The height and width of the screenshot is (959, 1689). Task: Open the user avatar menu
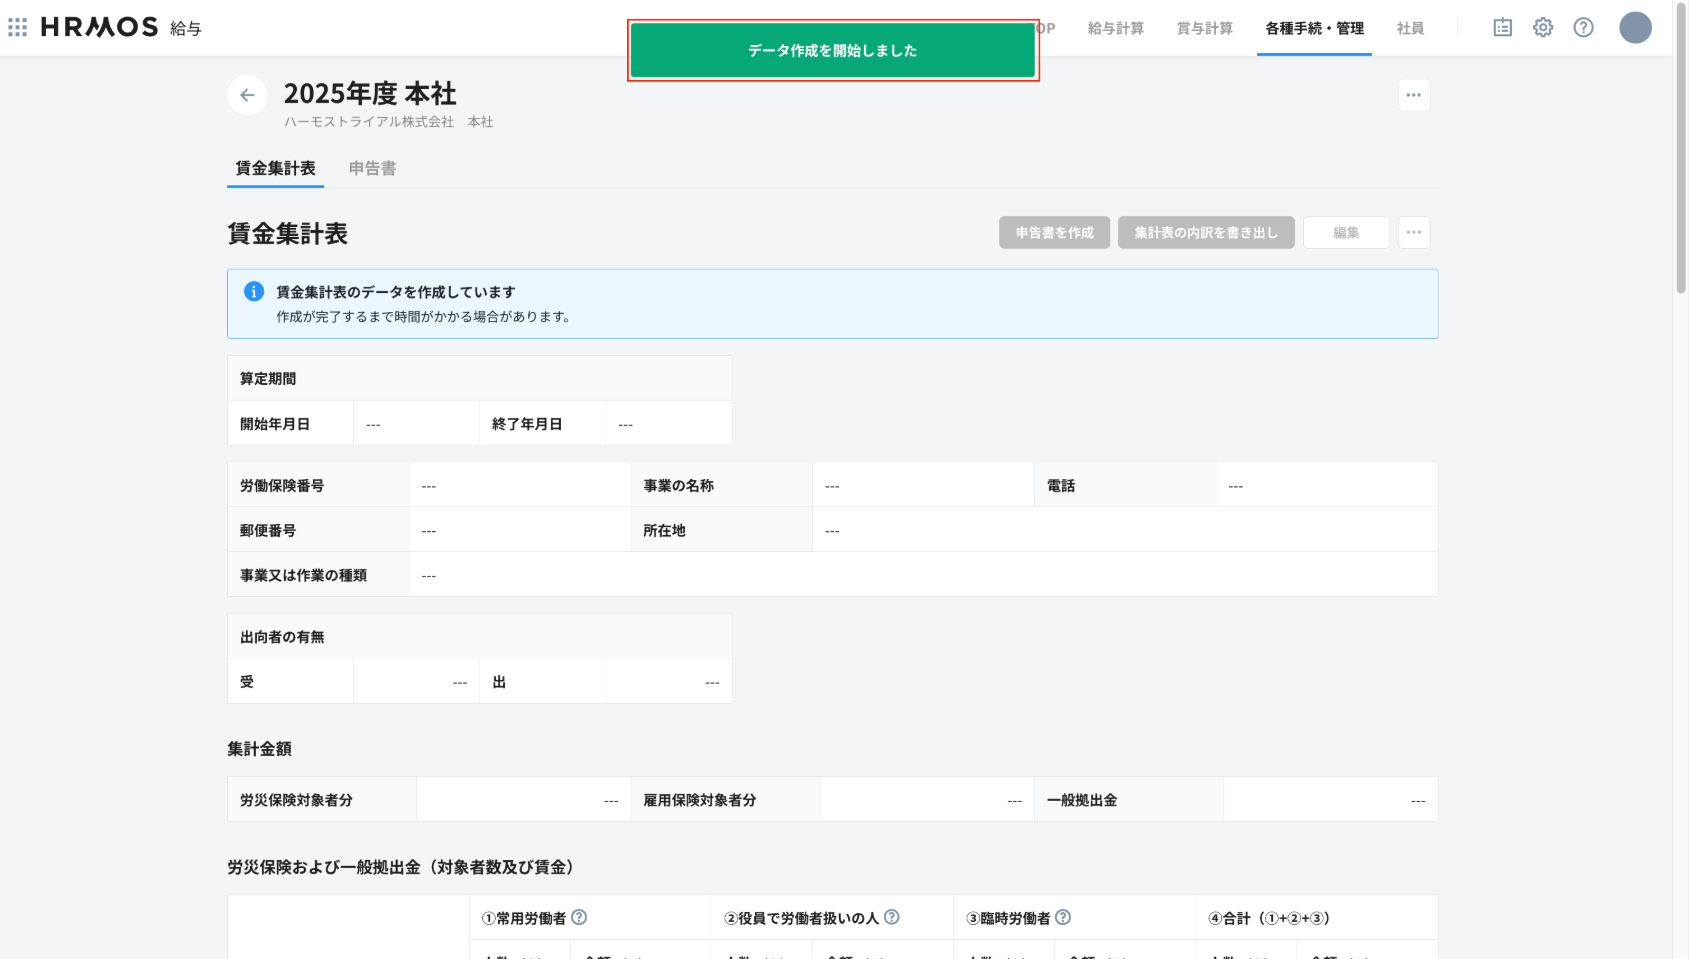pos(1635,27)
